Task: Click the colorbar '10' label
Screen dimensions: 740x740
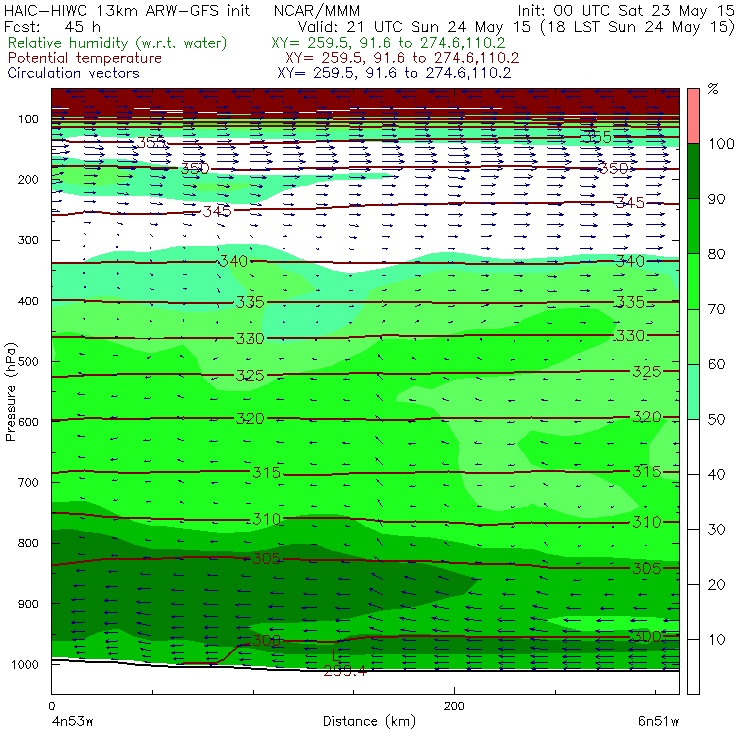Action: click(x=716, y=640)
